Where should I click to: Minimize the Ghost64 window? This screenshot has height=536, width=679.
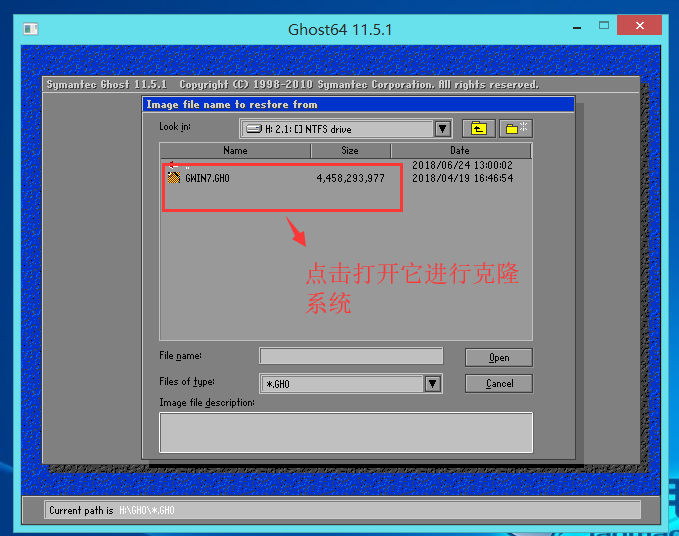pos(577,28)
